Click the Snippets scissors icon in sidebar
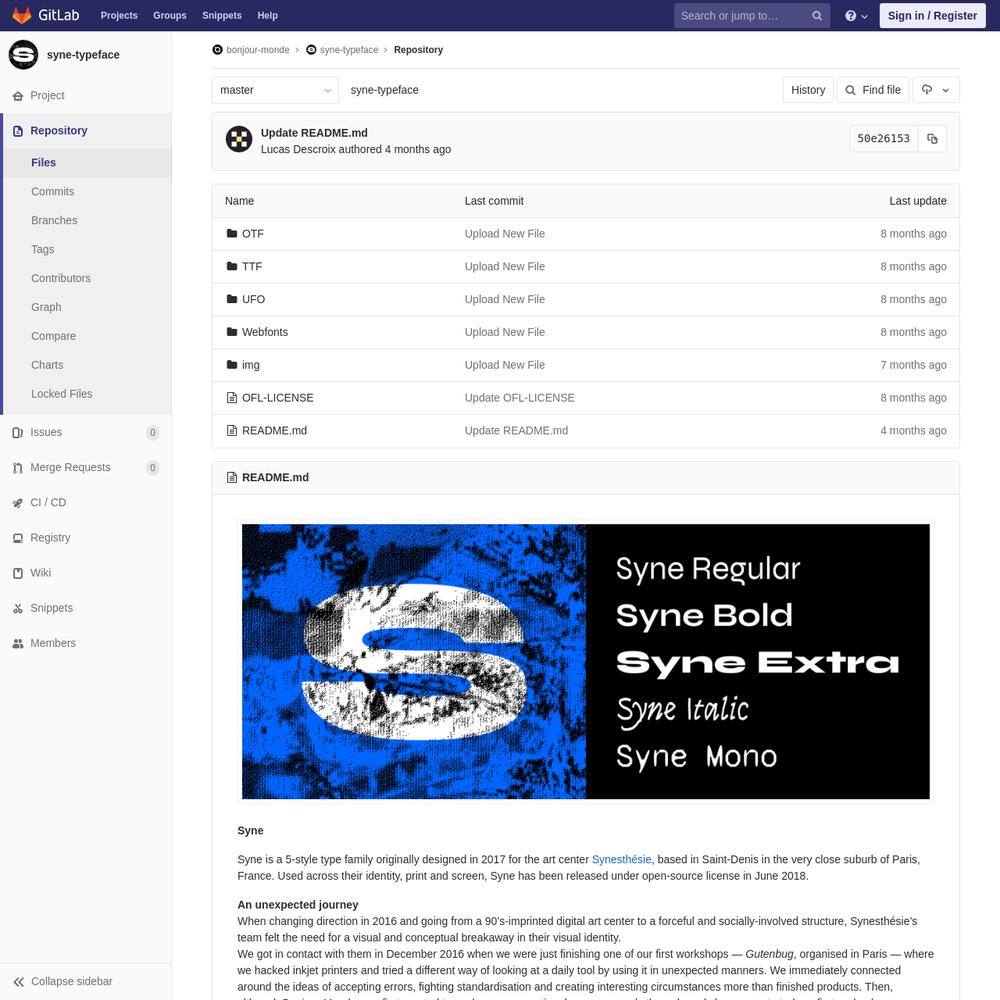This screenshot has height=1000, width=1000. [x=18, y=608]
